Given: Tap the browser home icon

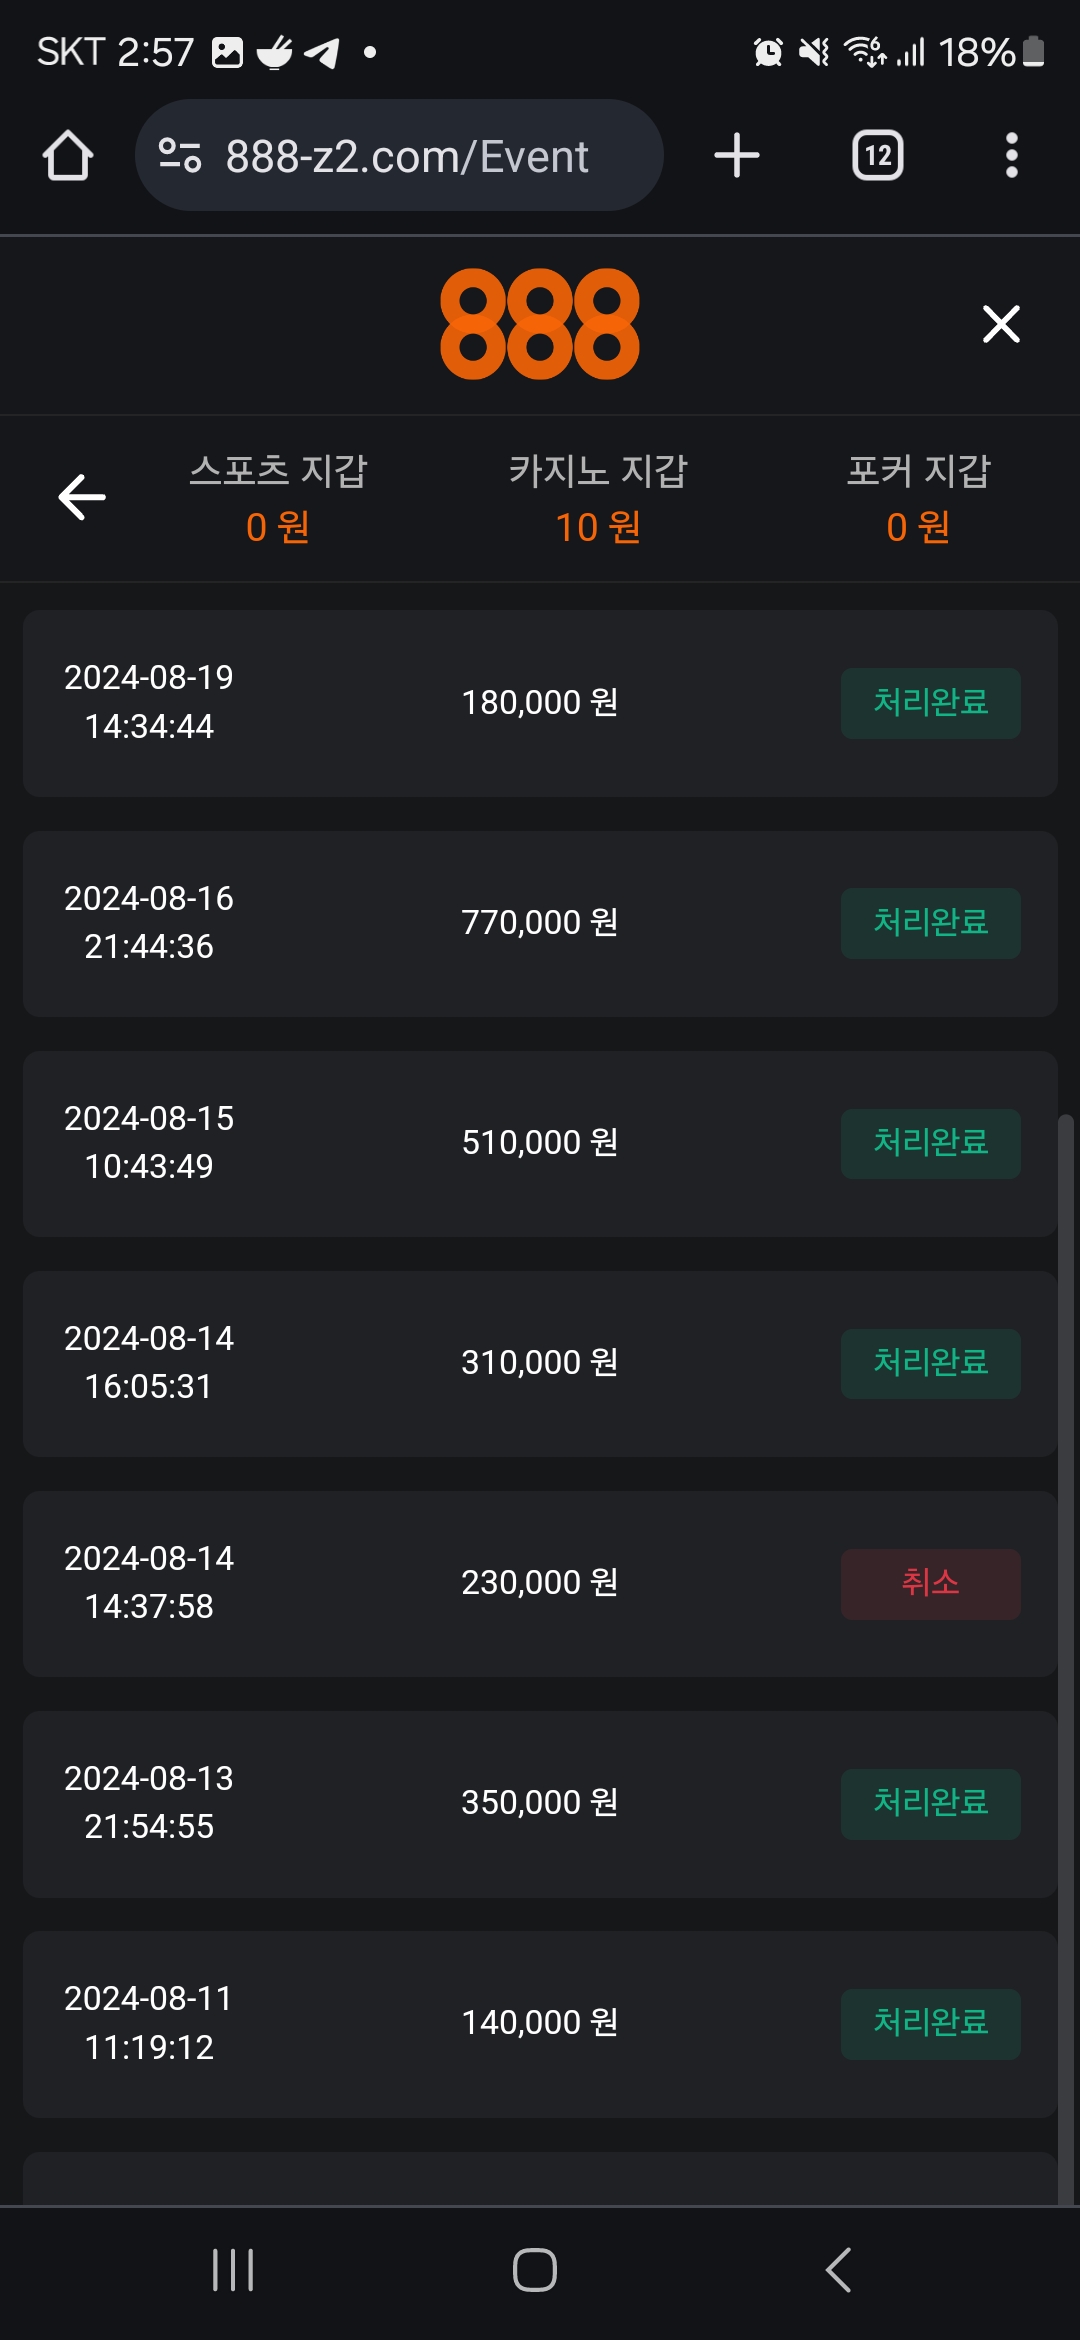Looking at the screenshot, I should (68, 156).
